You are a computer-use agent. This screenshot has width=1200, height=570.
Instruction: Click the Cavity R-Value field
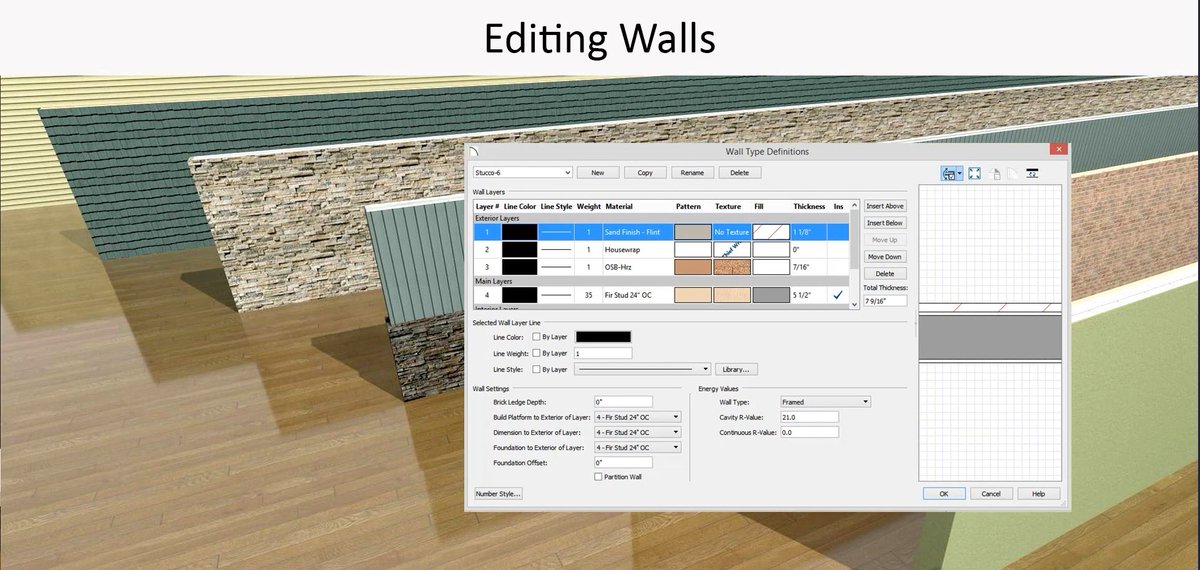[x=809, y=417]
